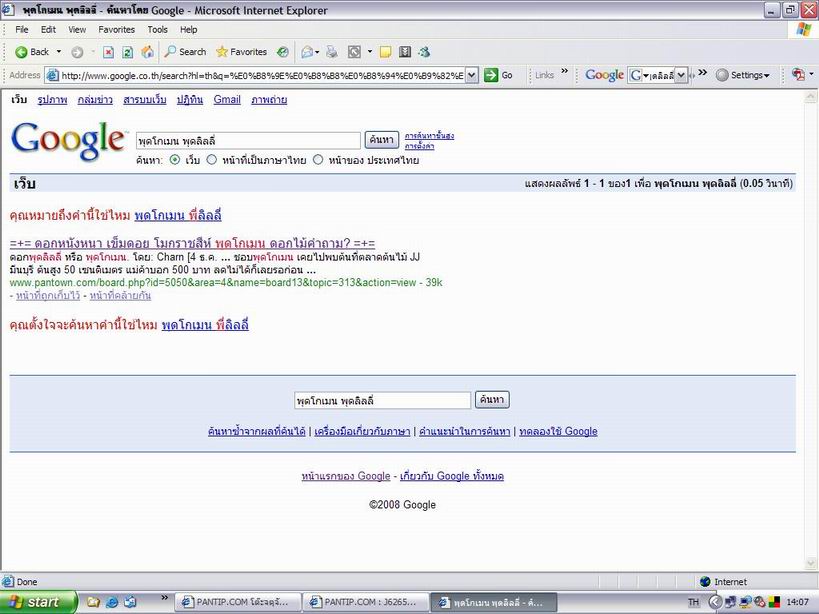Click the top suggested spelling link

coord(178,215)
